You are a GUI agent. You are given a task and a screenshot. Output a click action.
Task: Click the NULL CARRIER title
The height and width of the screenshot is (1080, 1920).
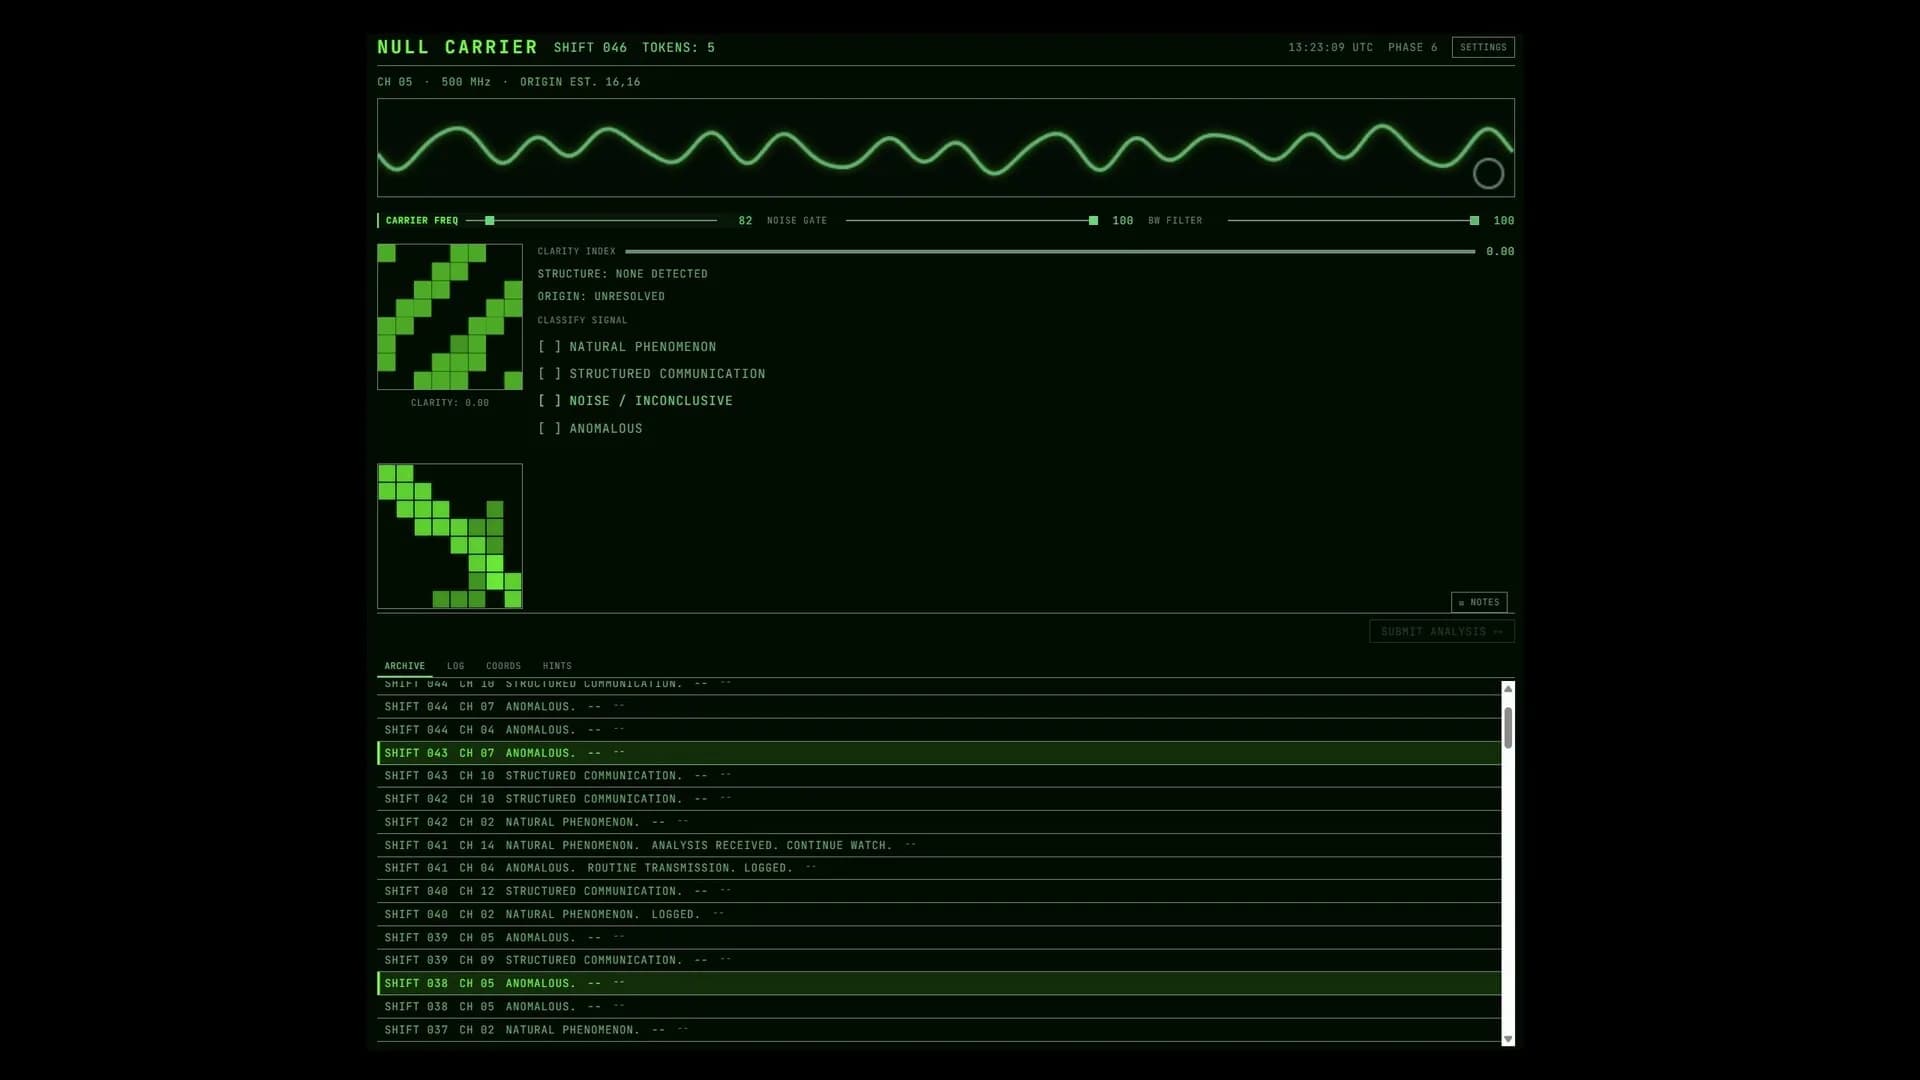[x=457, y=47]
